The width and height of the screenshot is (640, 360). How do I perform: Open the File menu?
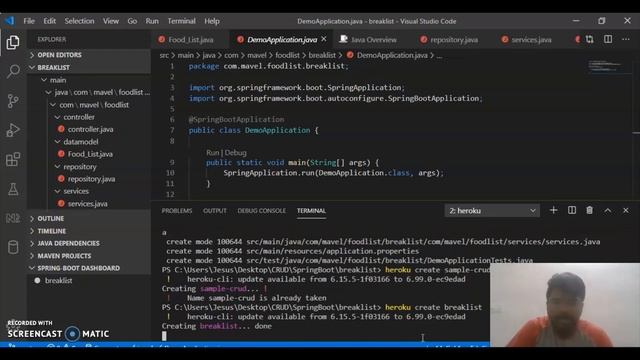(29, 21)
